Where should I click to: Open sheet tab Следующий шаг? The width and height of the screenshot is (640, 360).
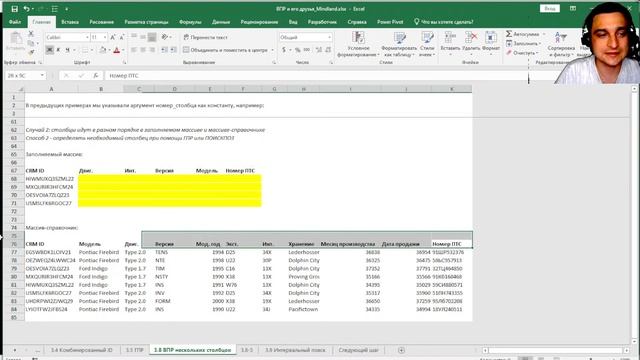click(x=359, y=350)
